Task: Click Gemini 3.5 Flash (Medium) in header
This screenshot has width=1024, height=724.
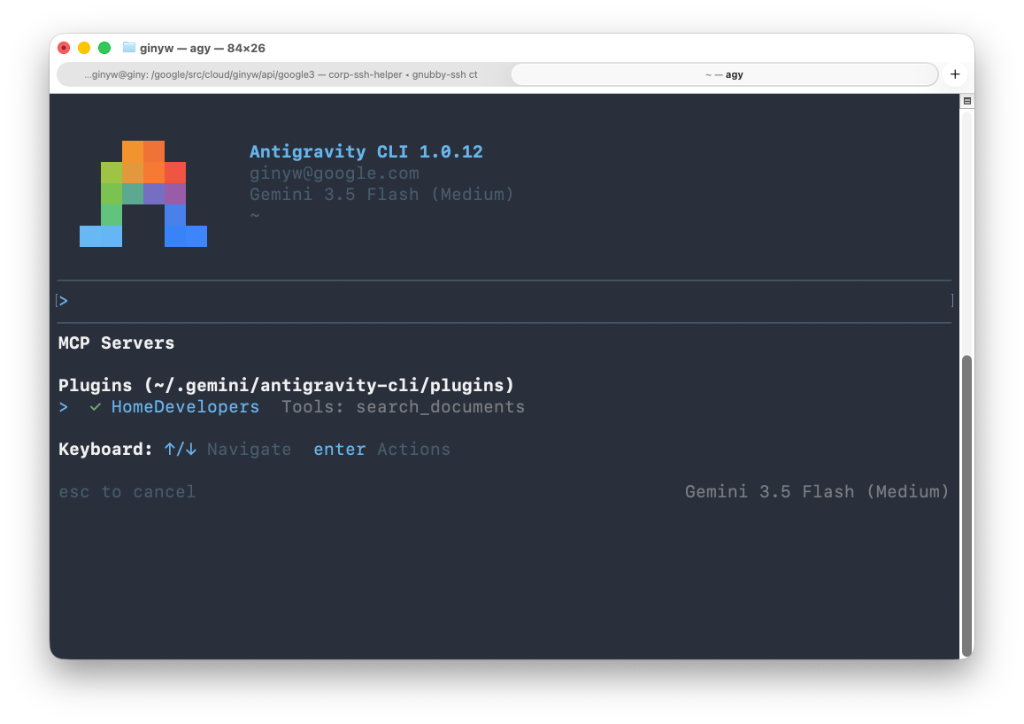Action: pyautogui.click(x=381, y=194)
